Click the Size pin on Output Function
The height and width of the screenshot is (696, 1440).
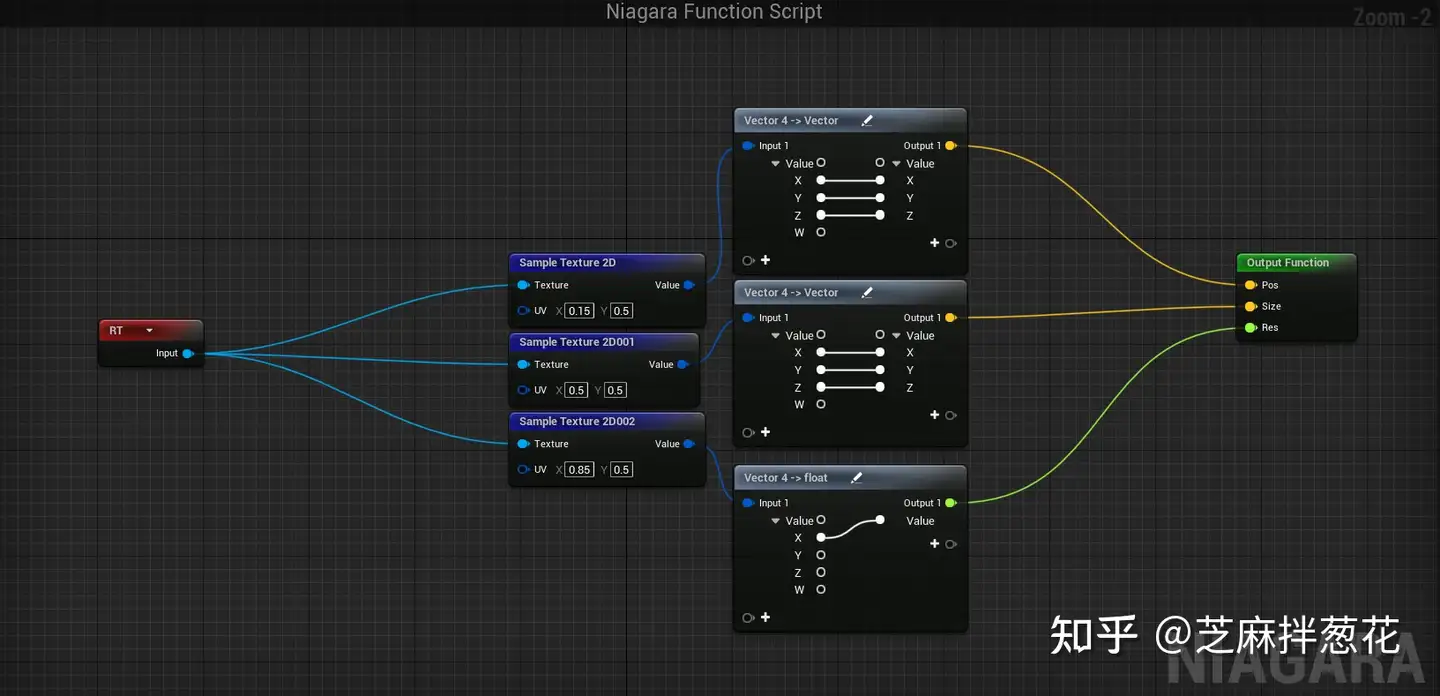pos(1250,307)
